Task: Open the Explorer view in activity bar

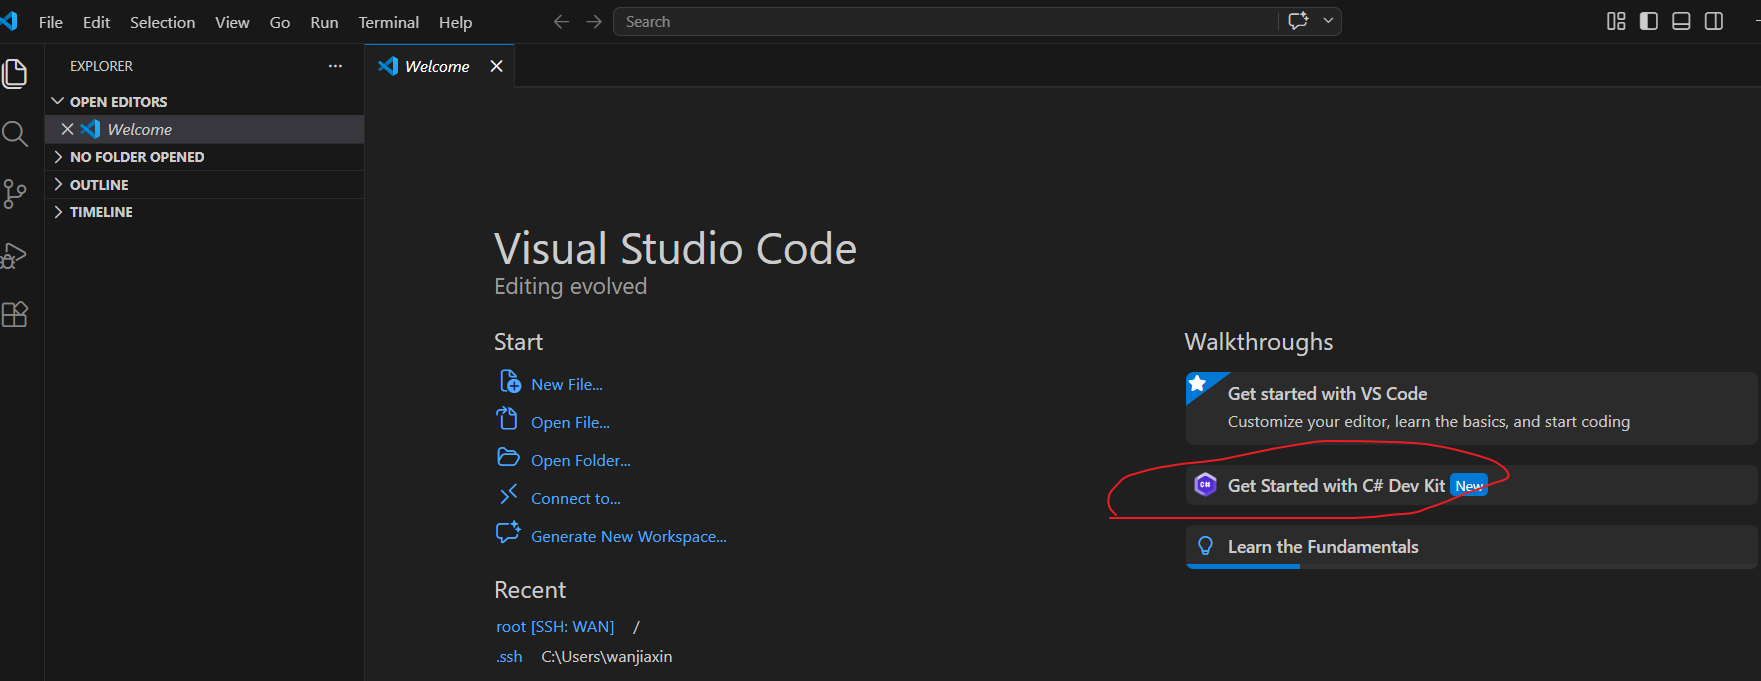Action: point(15,74)
